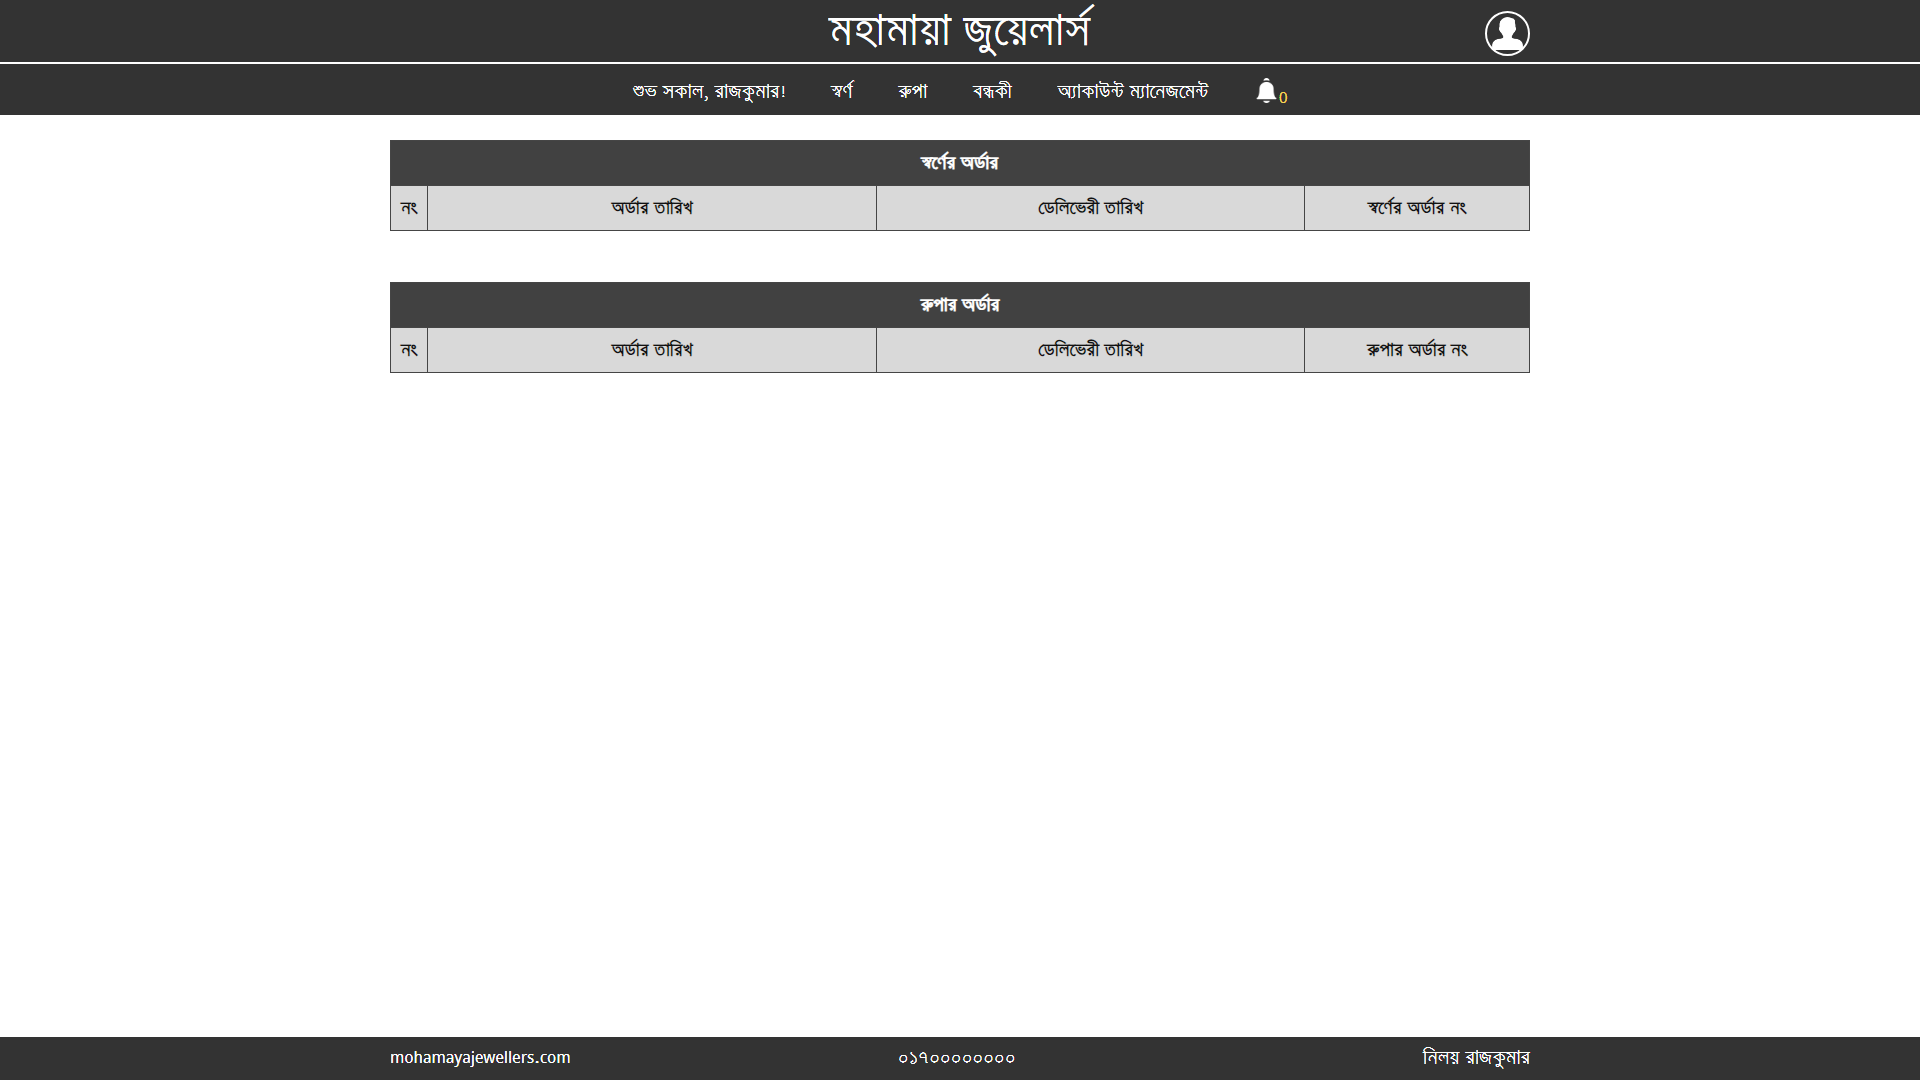Open the user profile avatar icon

pos(1506,33)
